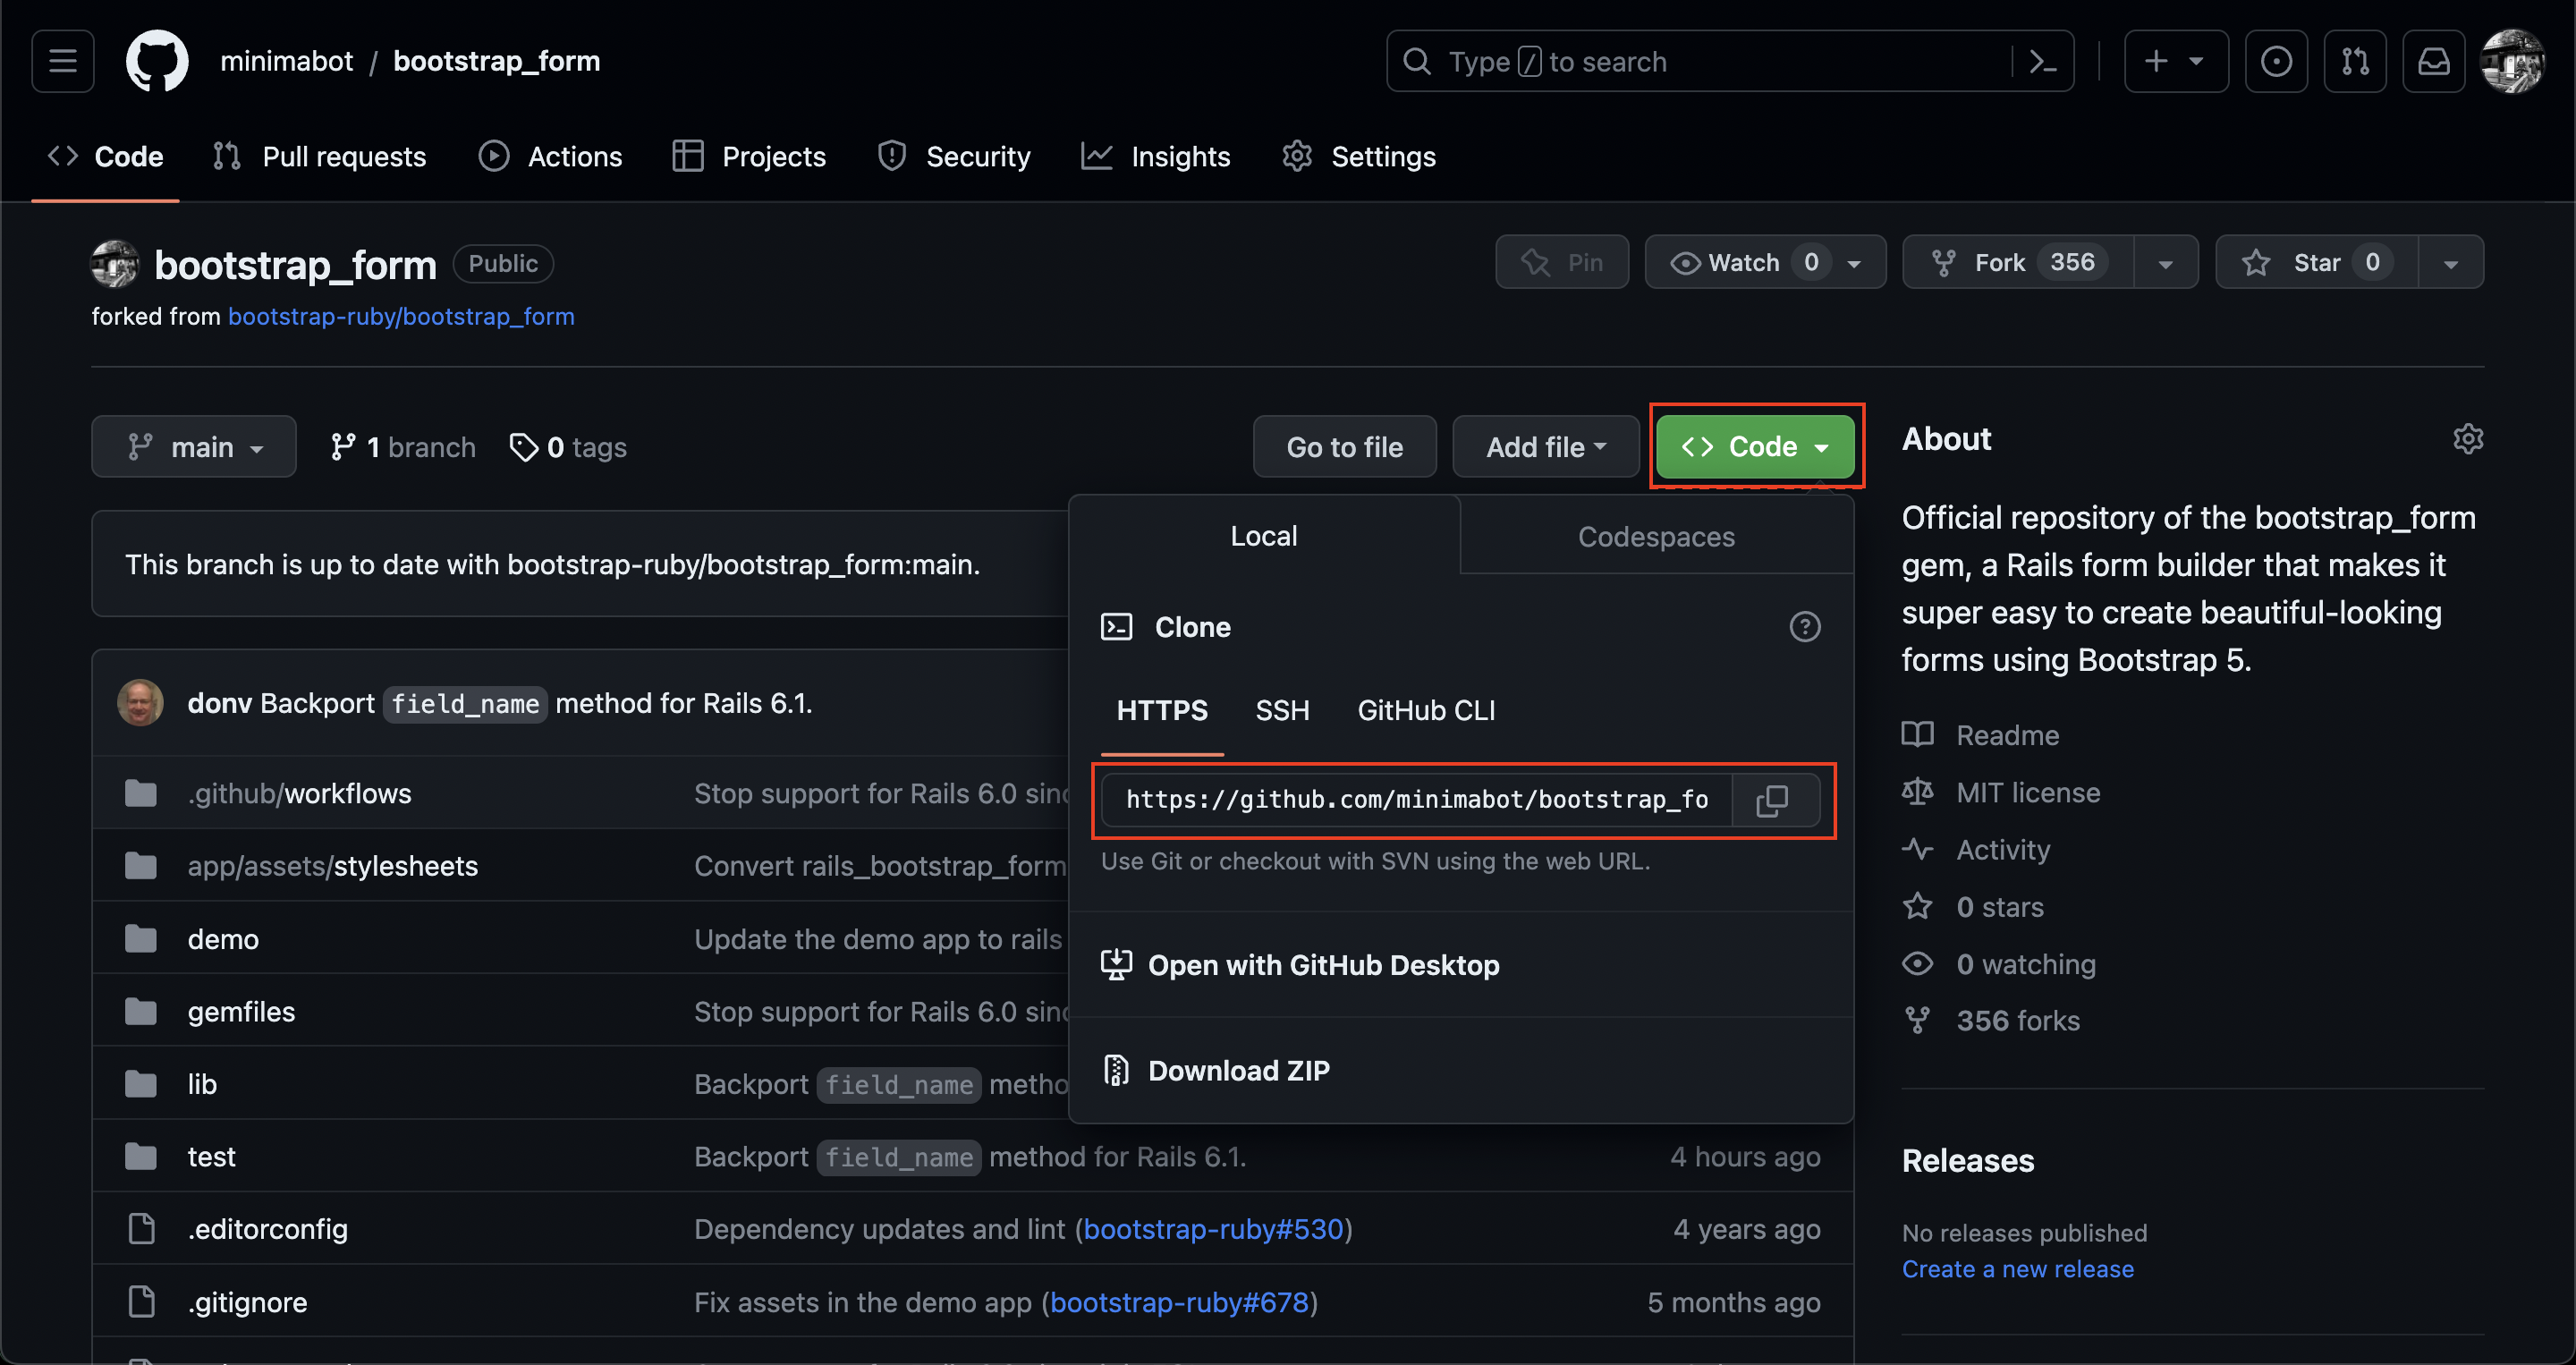Open the command palette icon in search bar
Screen dimensions: 2576x1365
[2042, 62]
